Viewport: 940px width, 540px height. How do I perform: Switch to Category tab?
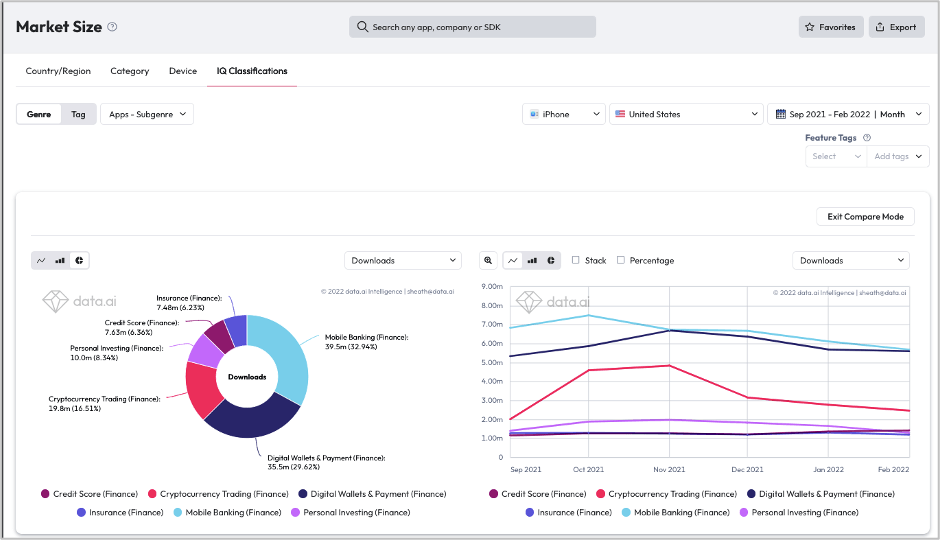(129, 71)
